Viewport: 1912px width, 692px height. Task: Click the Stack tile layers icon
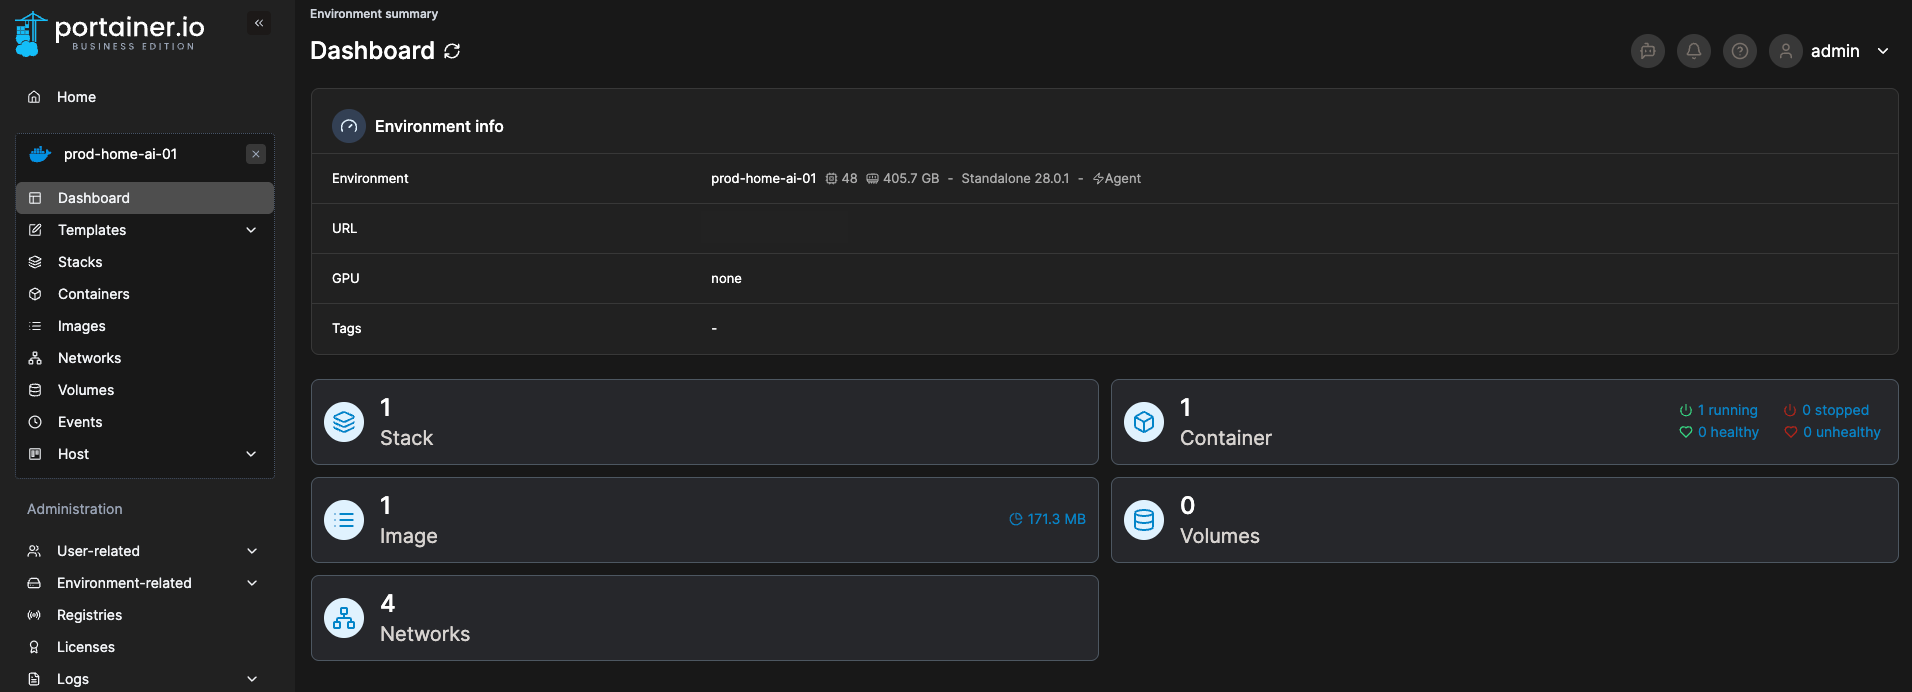pyautogui.click(x=344, y=422)
